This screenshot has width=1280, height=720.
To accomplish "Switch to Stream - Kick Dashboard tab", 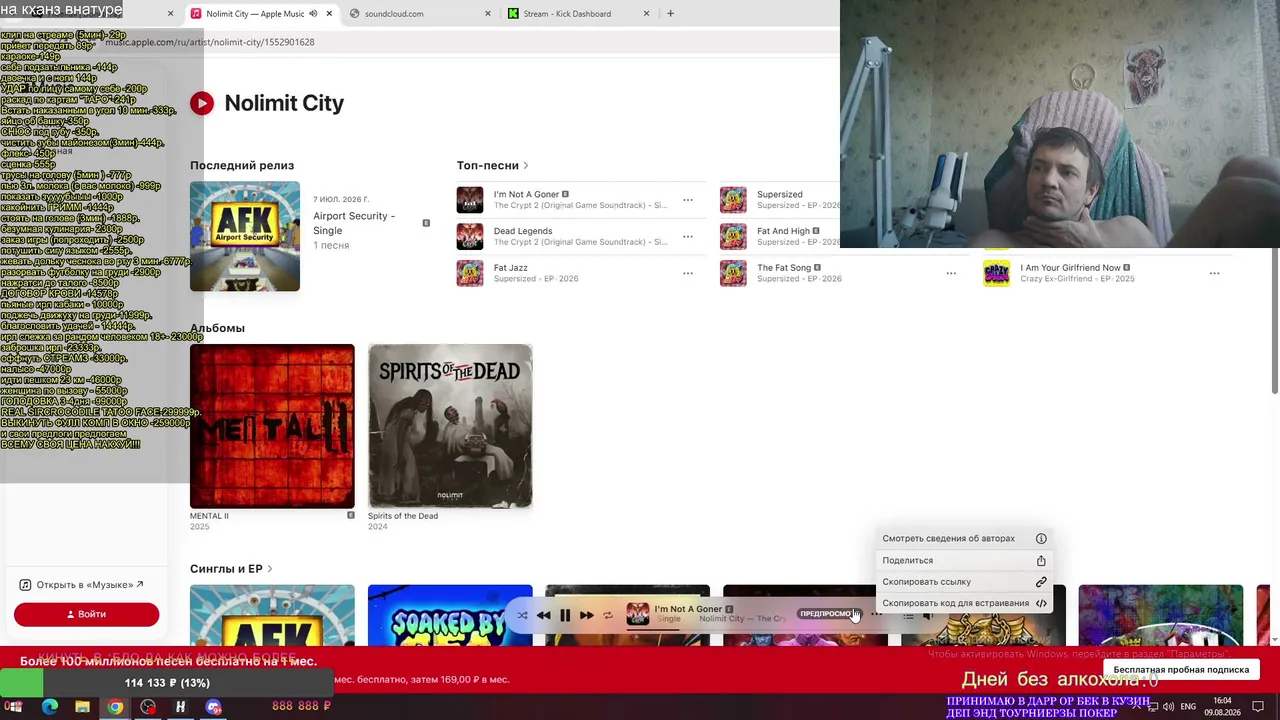I will pos(580,14).
